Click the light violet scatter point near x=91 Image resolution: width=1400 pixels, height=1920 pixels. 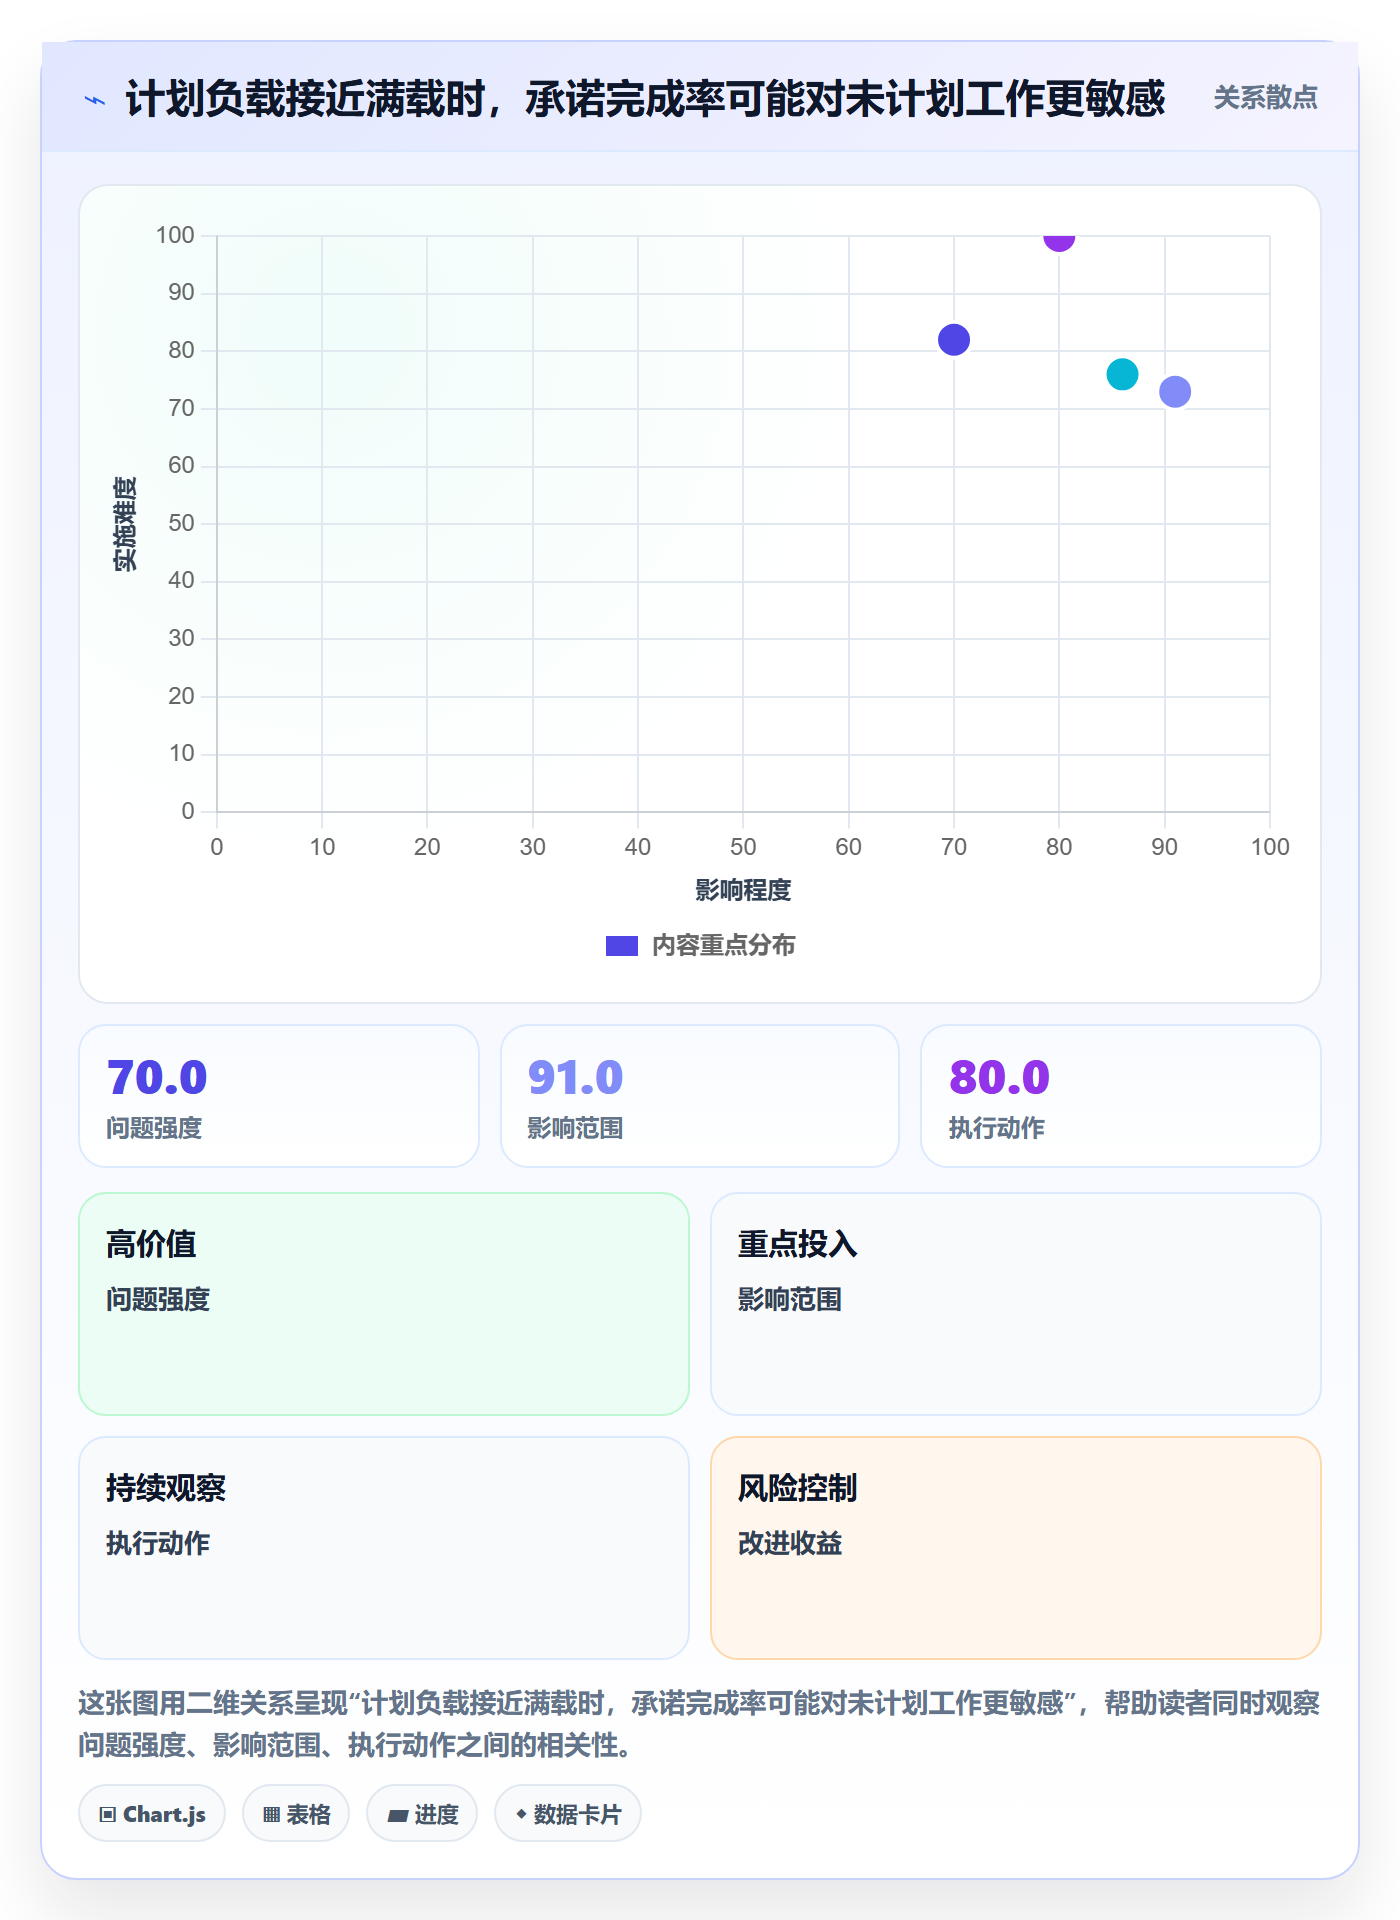[x=1175, y=392]
